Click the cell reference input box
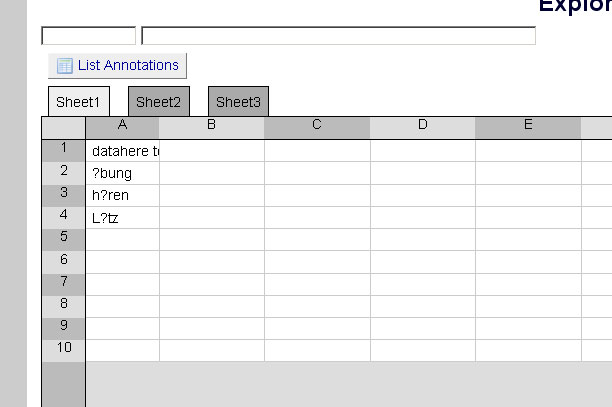Viewport: 612px width, 407px height. pyautogui.click(x=89, y=36)
